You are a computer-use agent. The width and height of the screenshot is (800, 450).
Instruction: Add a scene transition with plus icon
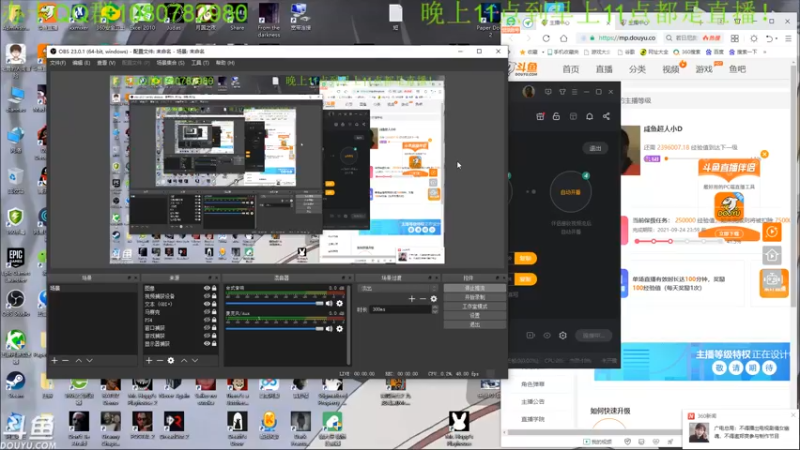click(x=412, y=299)
